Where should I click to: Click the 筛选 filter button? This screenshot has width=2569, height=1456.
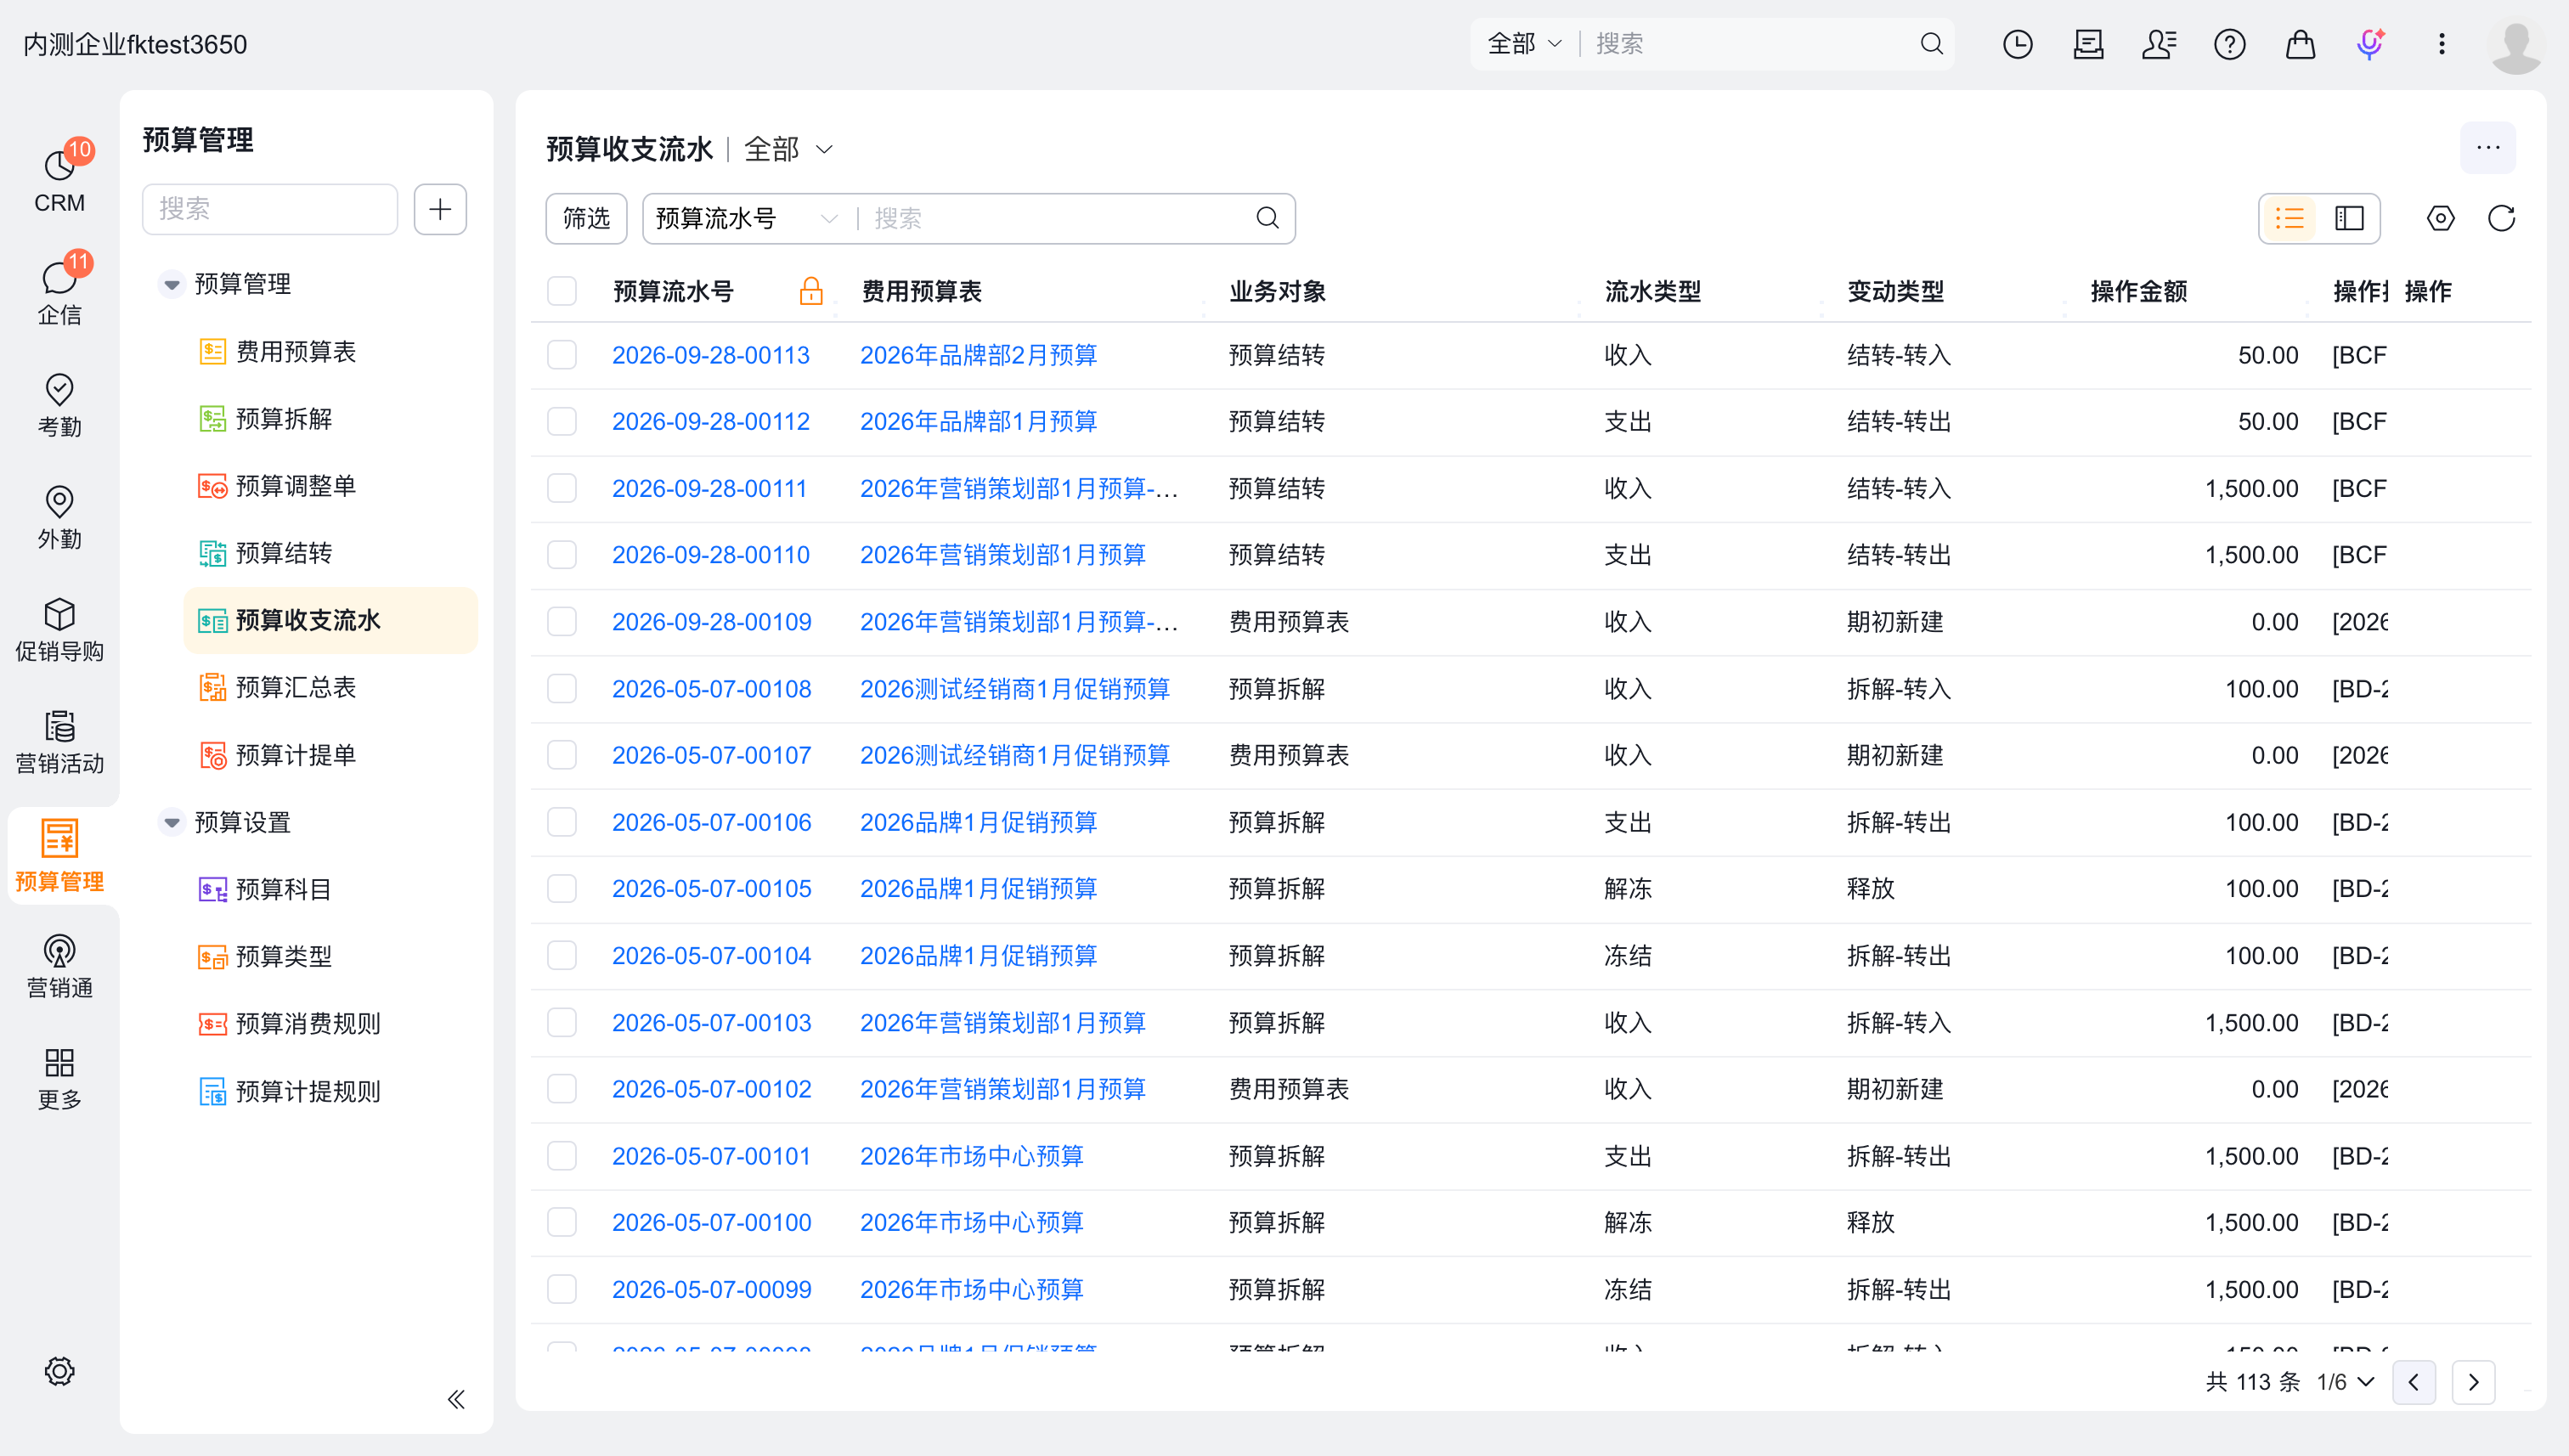coord(586,218)
